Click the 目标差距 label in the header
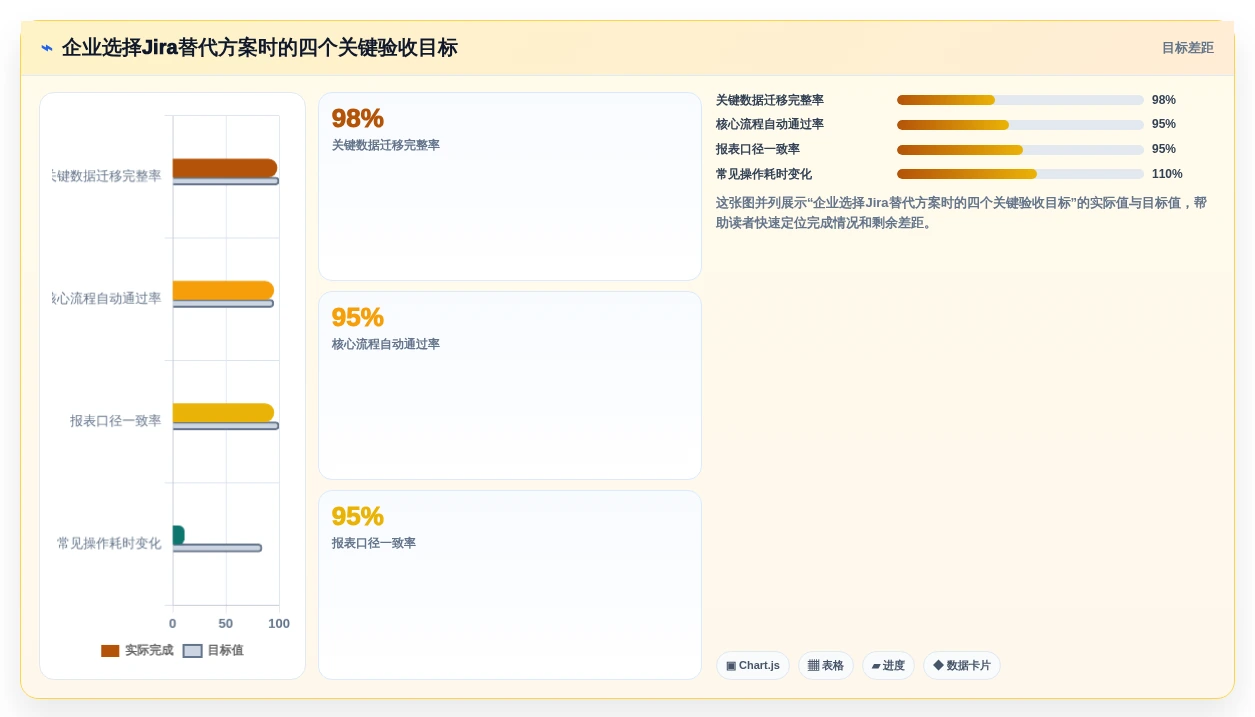Screen dimensions: 1255x717 1187,48
